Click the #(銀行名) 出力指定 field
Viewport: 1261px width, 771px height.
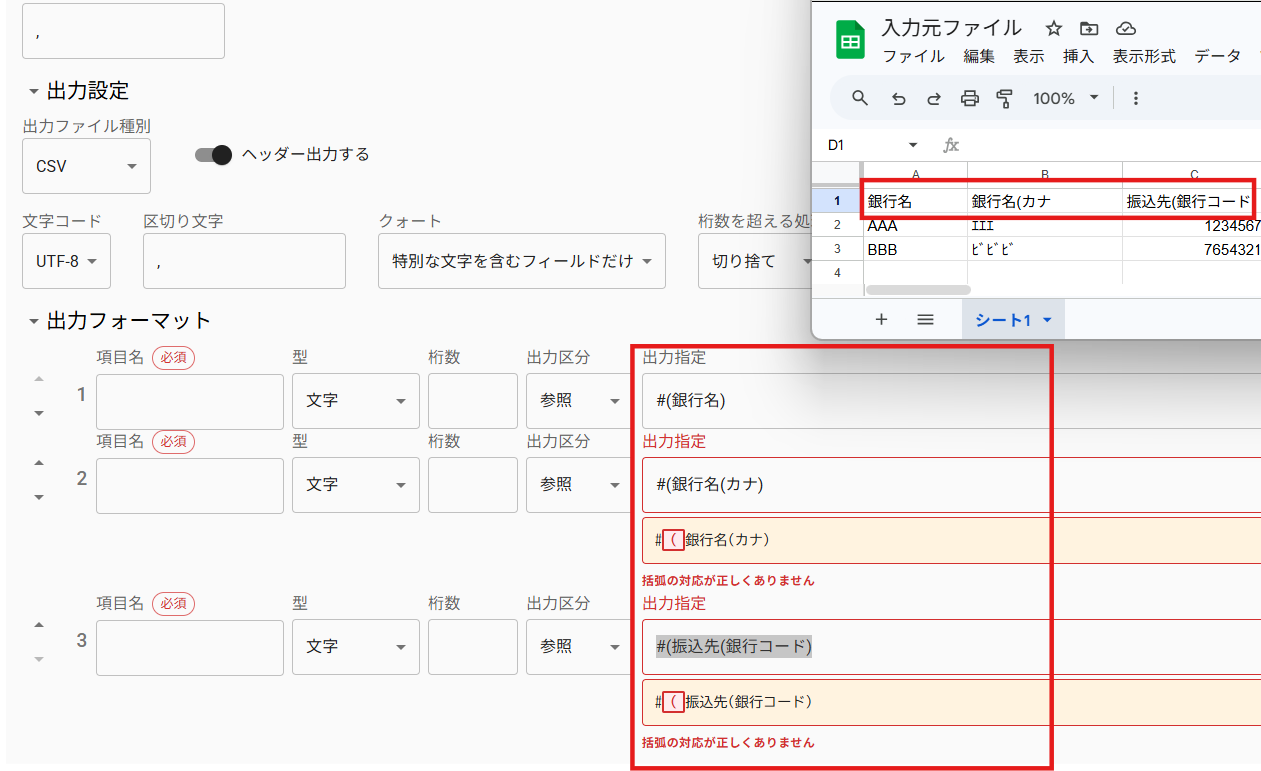(951, 401)
